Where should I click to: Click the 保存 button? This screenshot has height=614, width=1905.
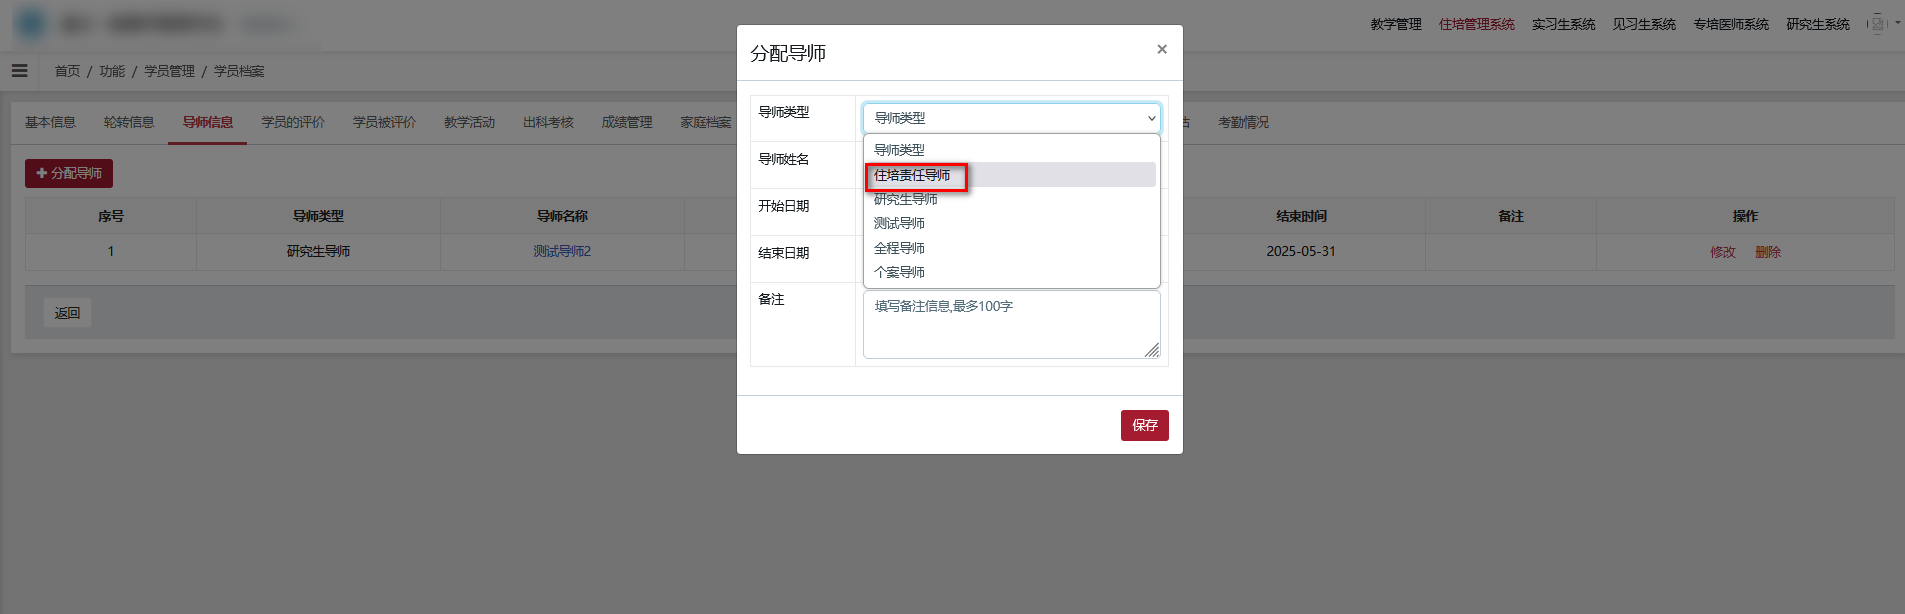(x=1144, y=425)
